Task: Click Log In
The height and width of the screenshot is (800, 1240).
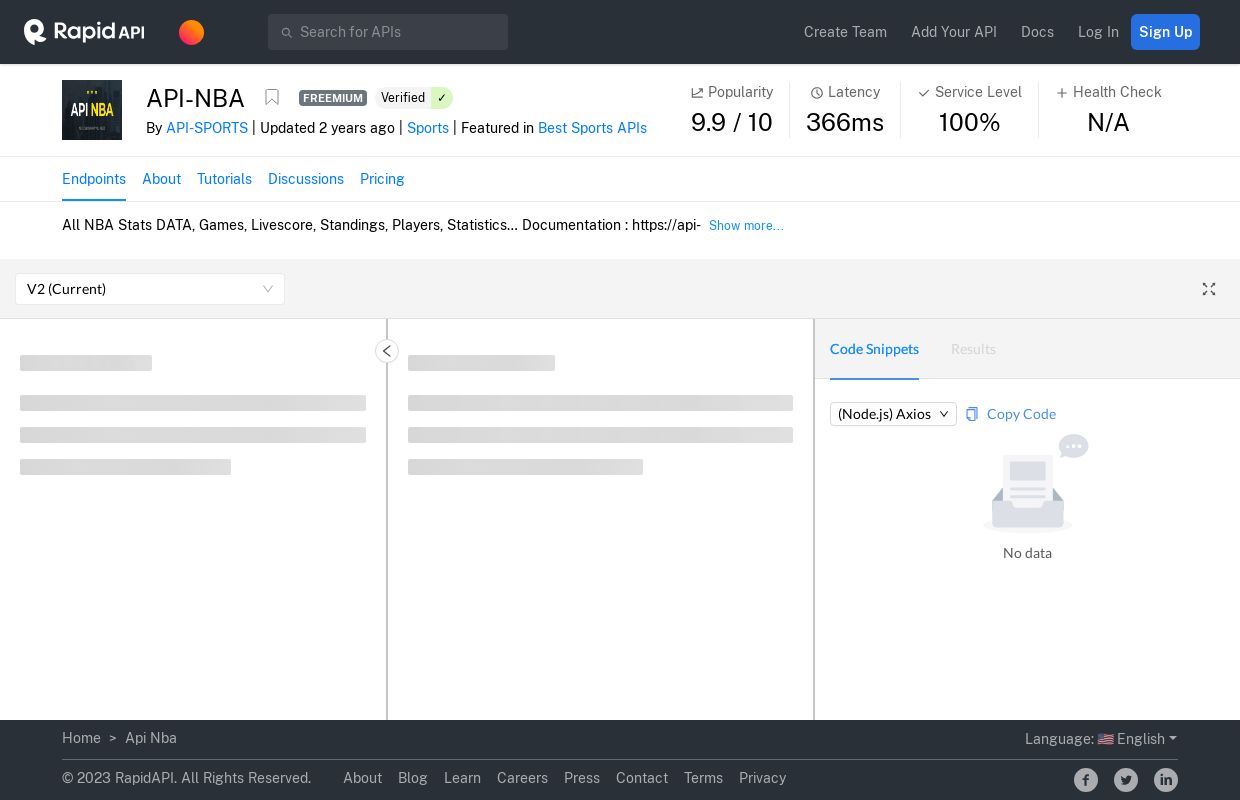Action: pos(1098,32)
